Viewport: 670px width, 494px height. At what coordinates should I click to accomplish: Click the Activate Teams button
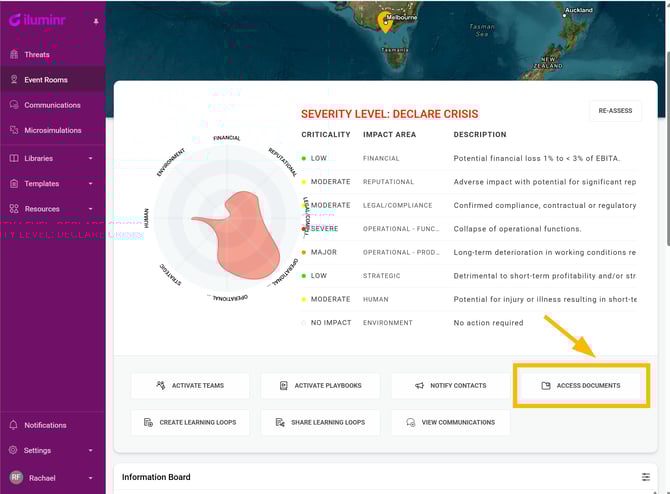tap(190, 385)
